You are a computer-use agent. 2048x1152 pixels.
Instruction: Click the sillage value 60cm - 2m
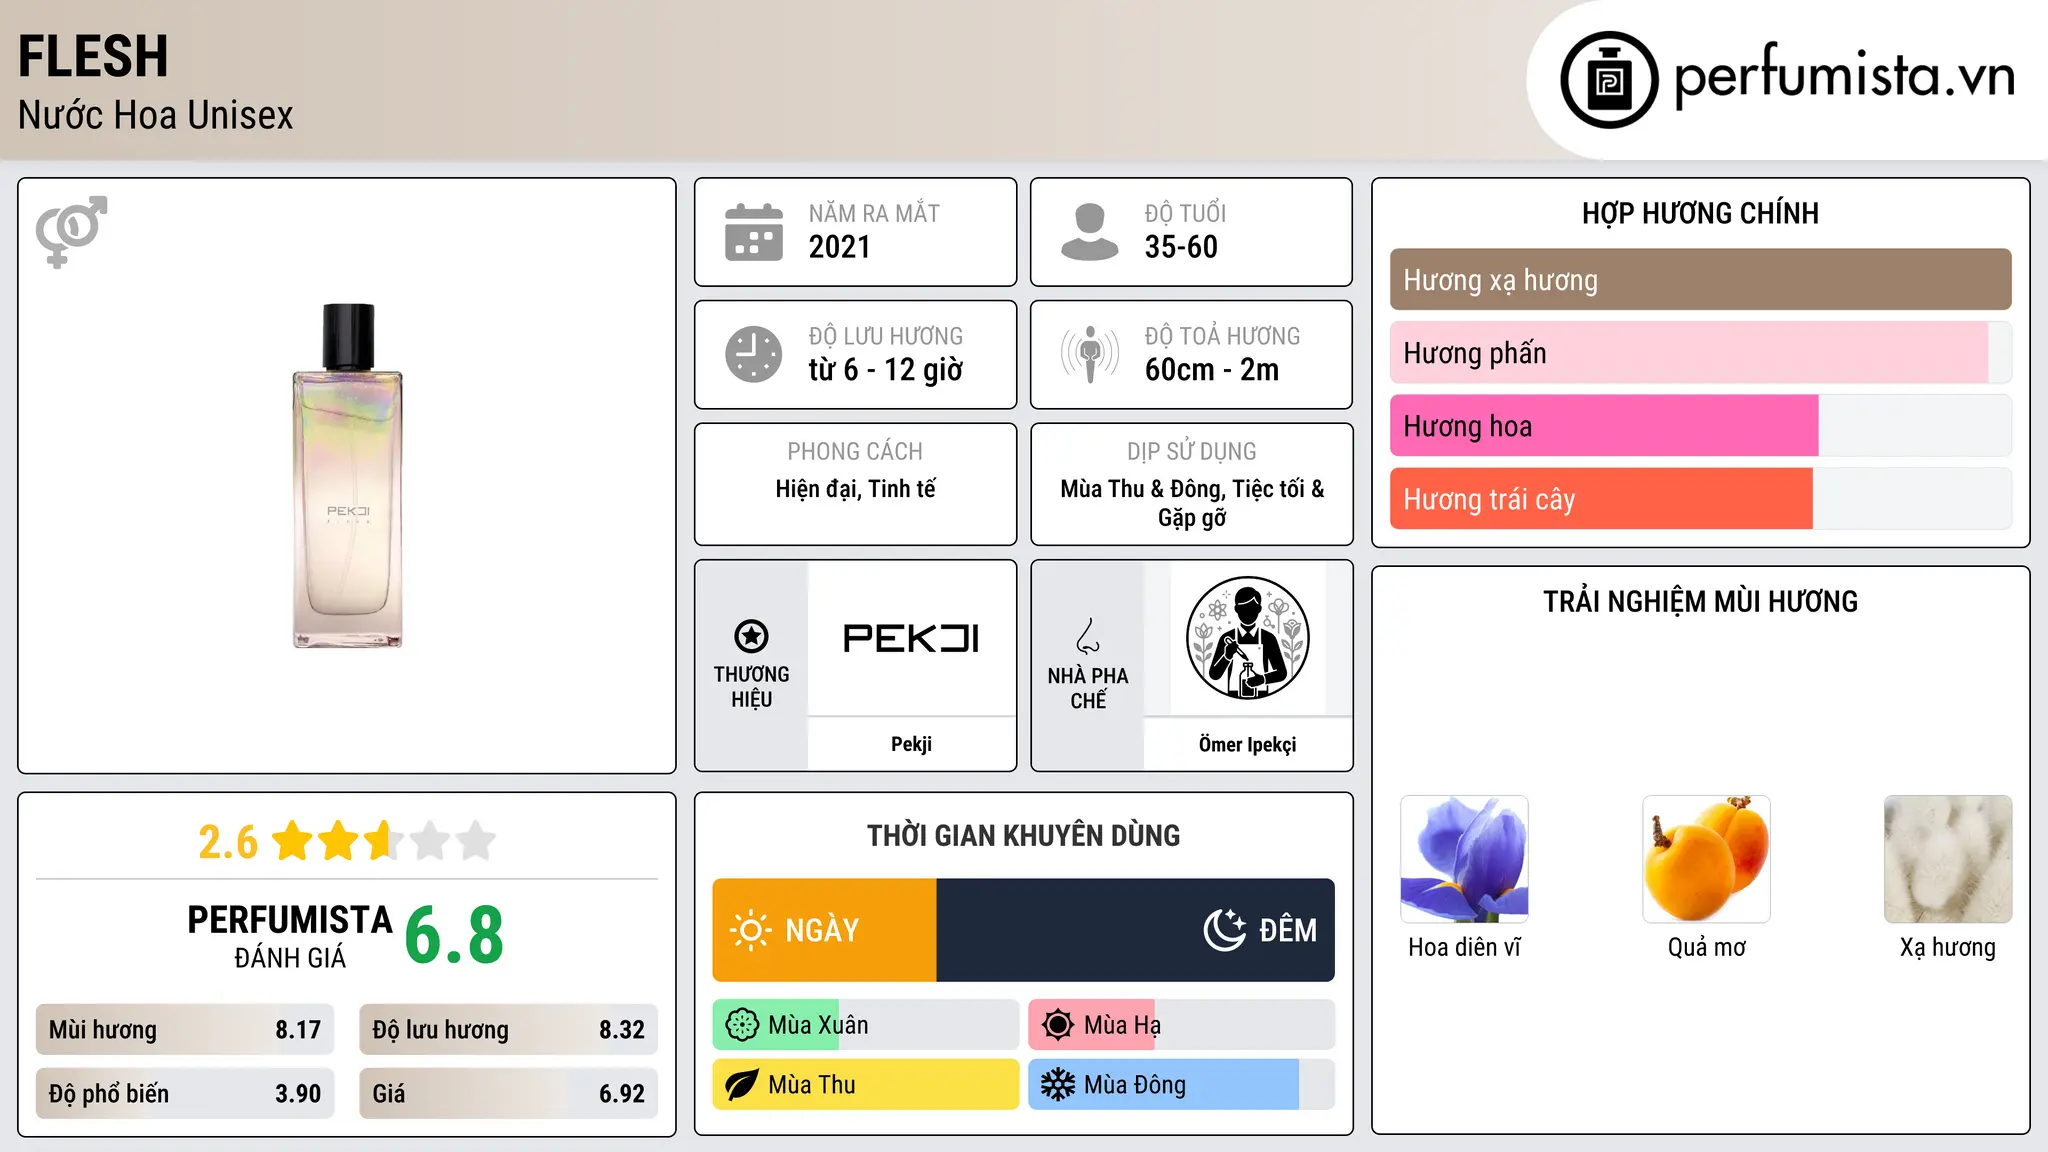(1212, 370)
